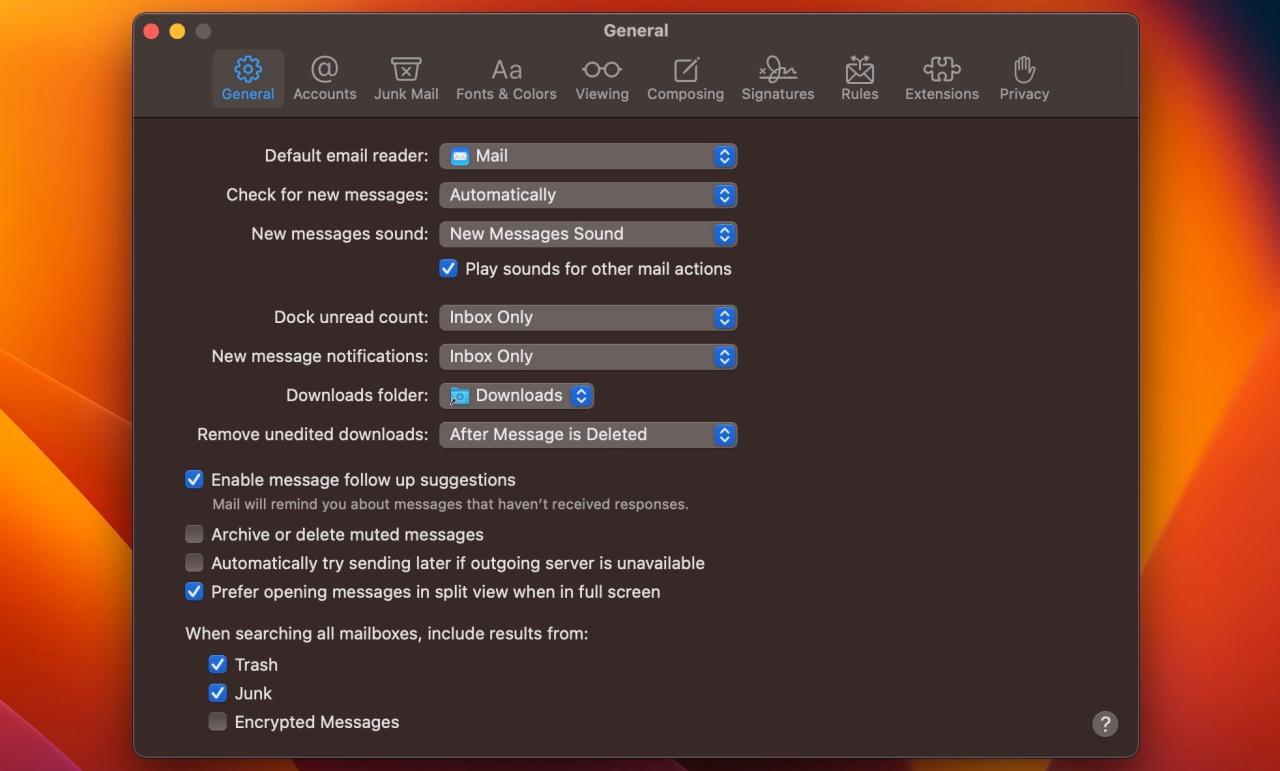Open the Extensions puzzle tab
Viewport: 1280px width, 771px height.
pyautogui.click(x=942, y=78)
